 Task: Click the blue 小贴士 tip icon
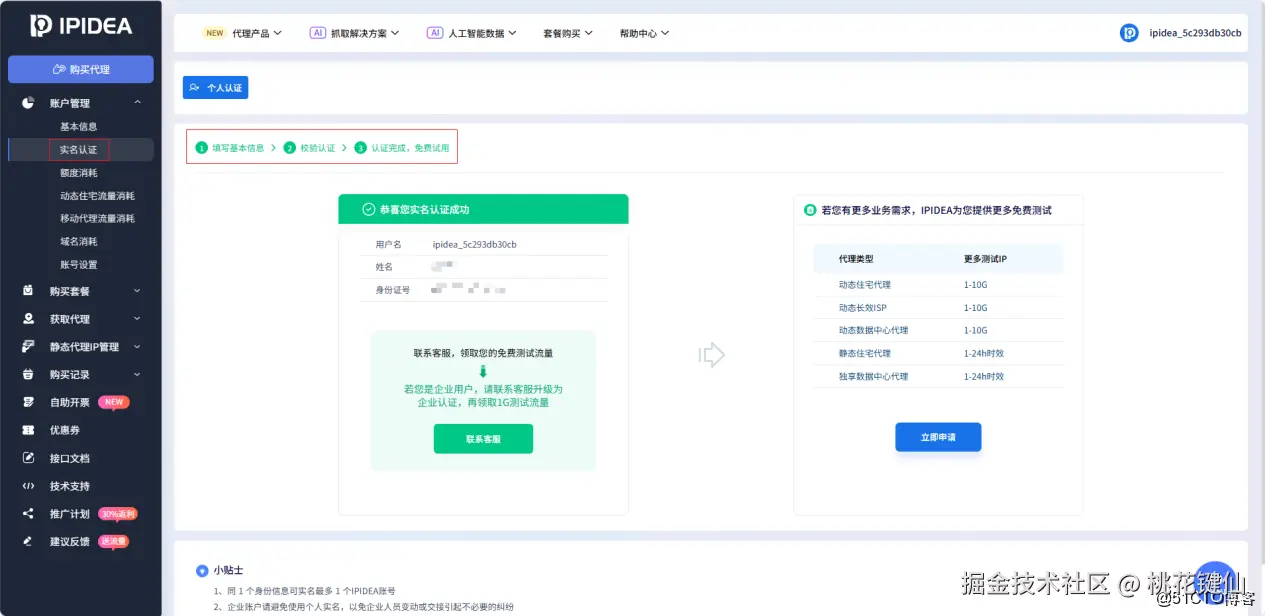tap(202, 571)
